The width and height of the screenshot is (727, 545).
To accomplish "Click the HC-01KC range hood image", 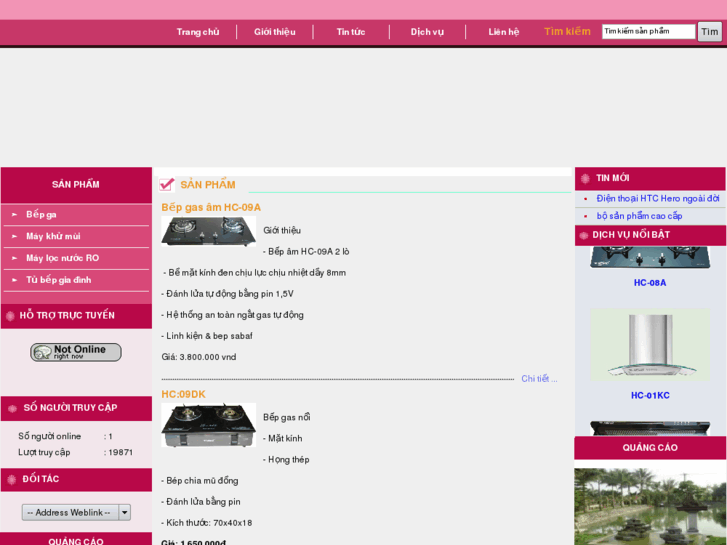I will 650,345.
